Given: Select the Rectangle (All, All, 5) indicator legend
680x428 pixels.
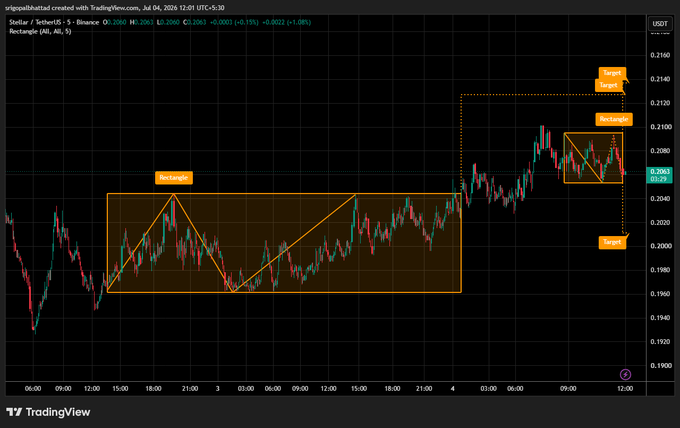Looking at the screenshot, I should click(40, 31).
